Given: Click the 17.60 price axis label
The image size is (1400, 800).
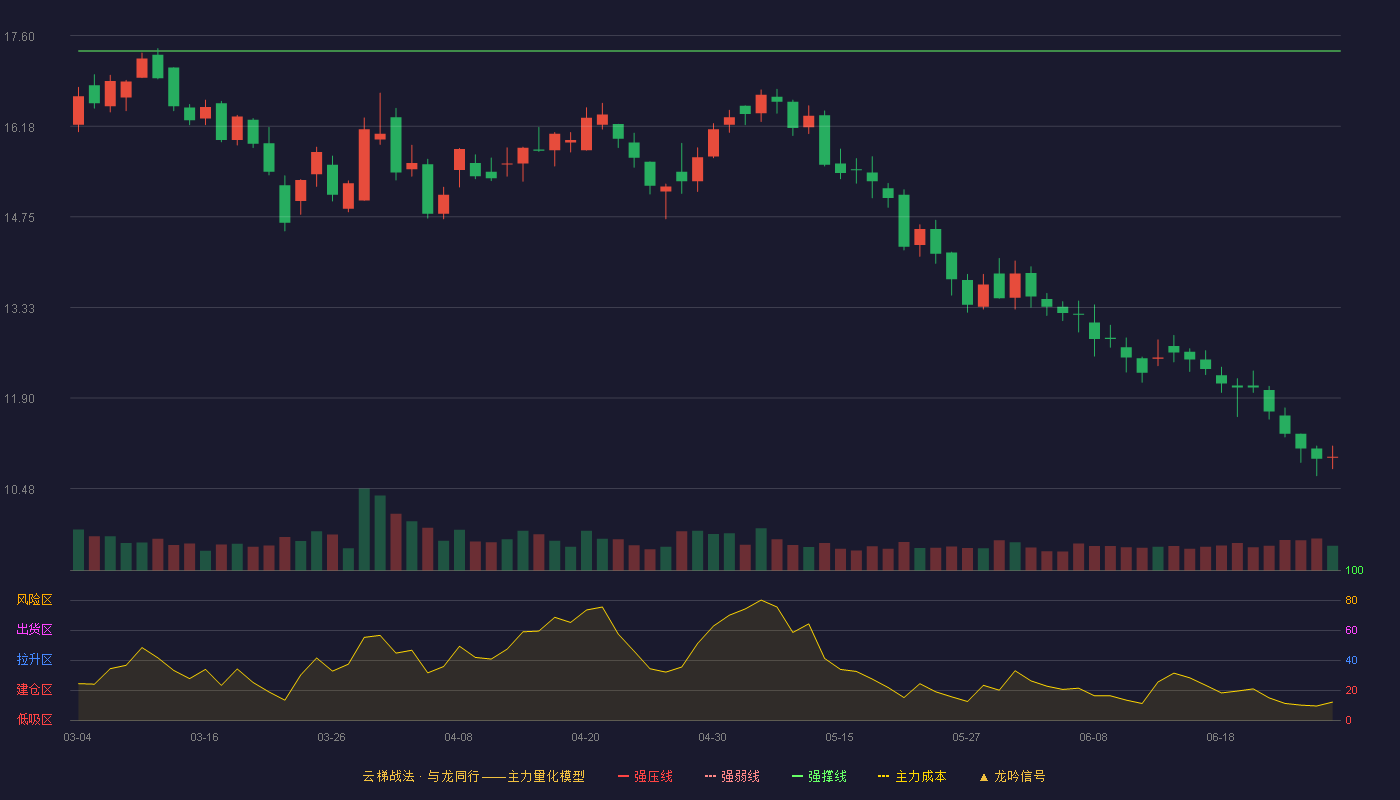Looking at the screenshot, I should tap(19, 37).
